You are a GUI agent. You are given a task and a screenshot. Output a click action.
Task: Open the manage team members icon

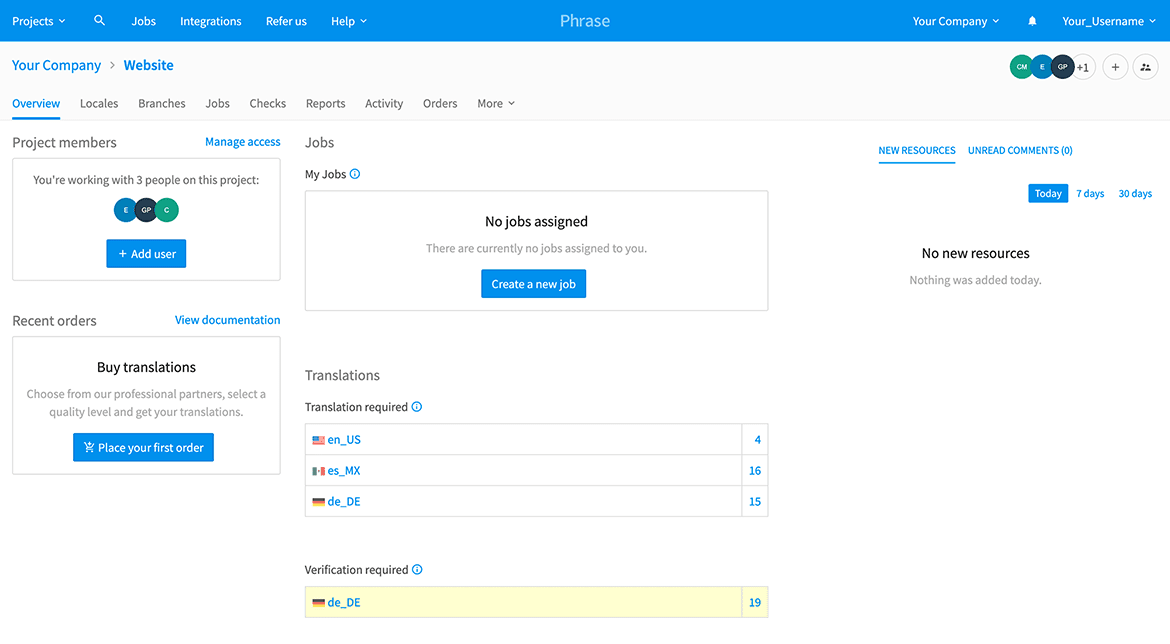pos(1145,67)
